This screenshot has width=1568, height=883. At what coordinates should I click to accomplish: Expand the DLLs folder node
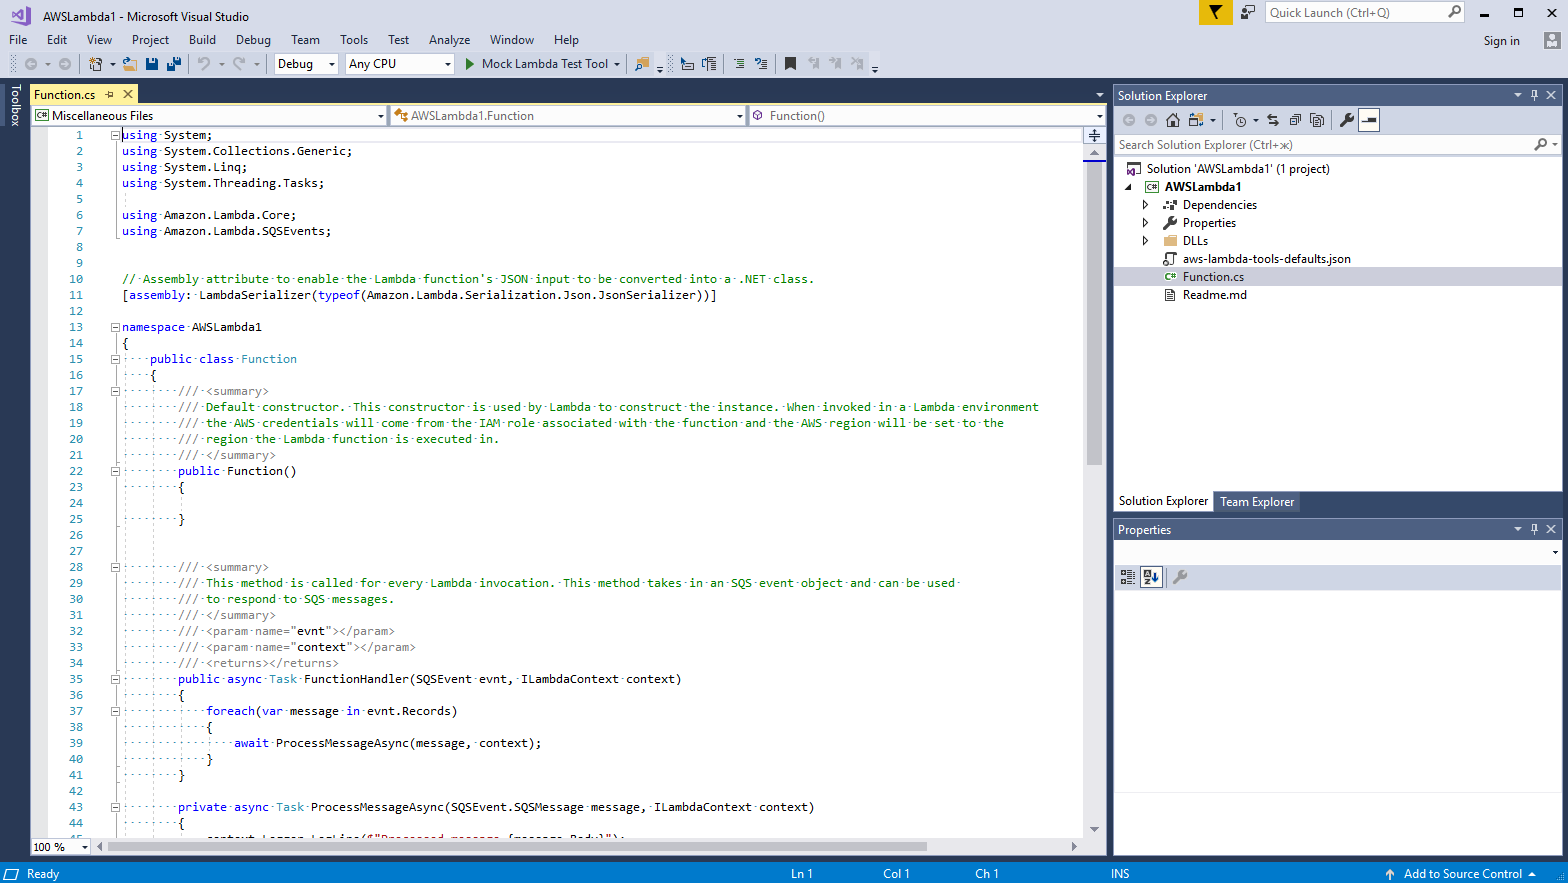point(1146,241)
